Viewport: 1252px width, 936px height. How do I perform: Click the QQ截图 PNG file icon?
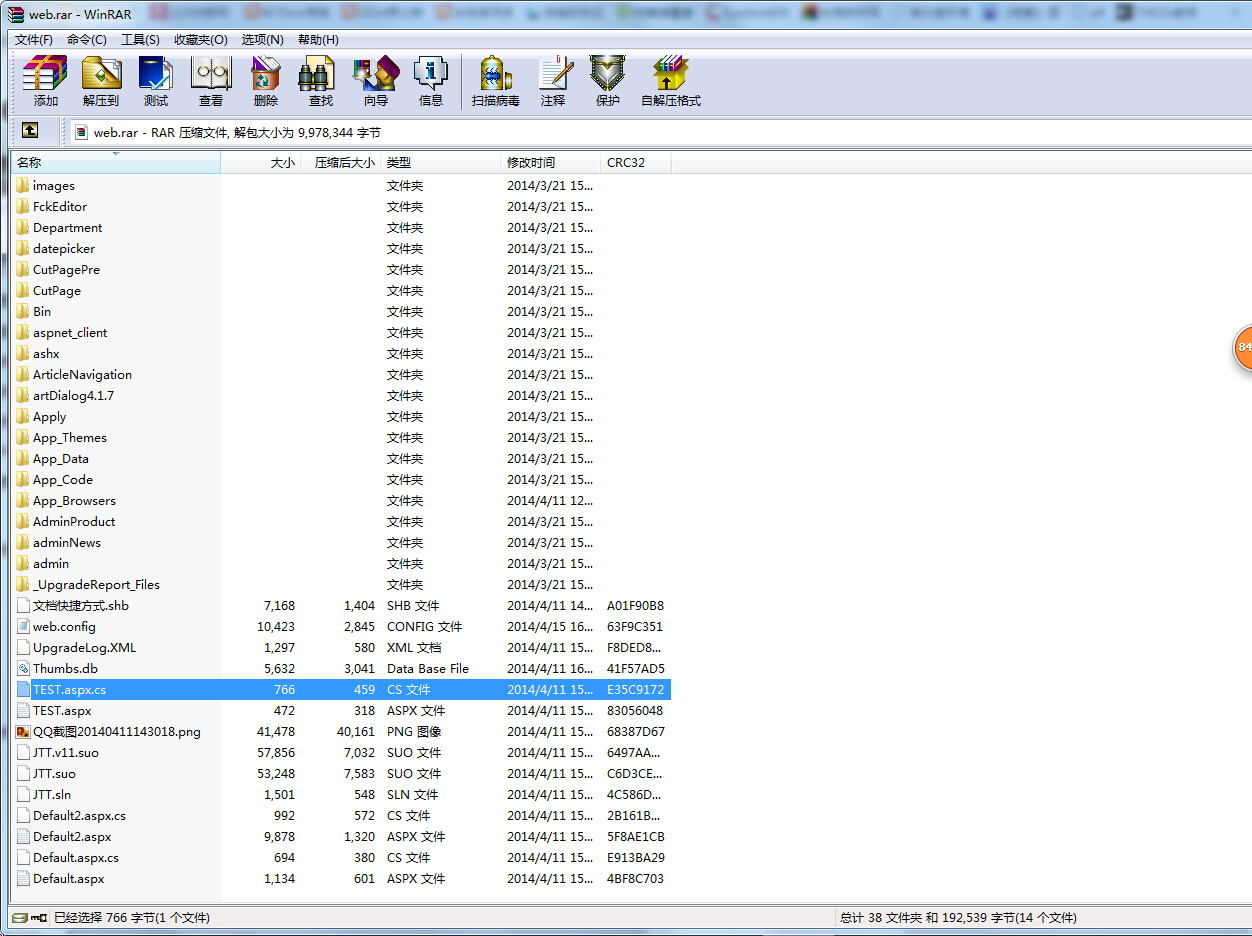tap(23, 731)
